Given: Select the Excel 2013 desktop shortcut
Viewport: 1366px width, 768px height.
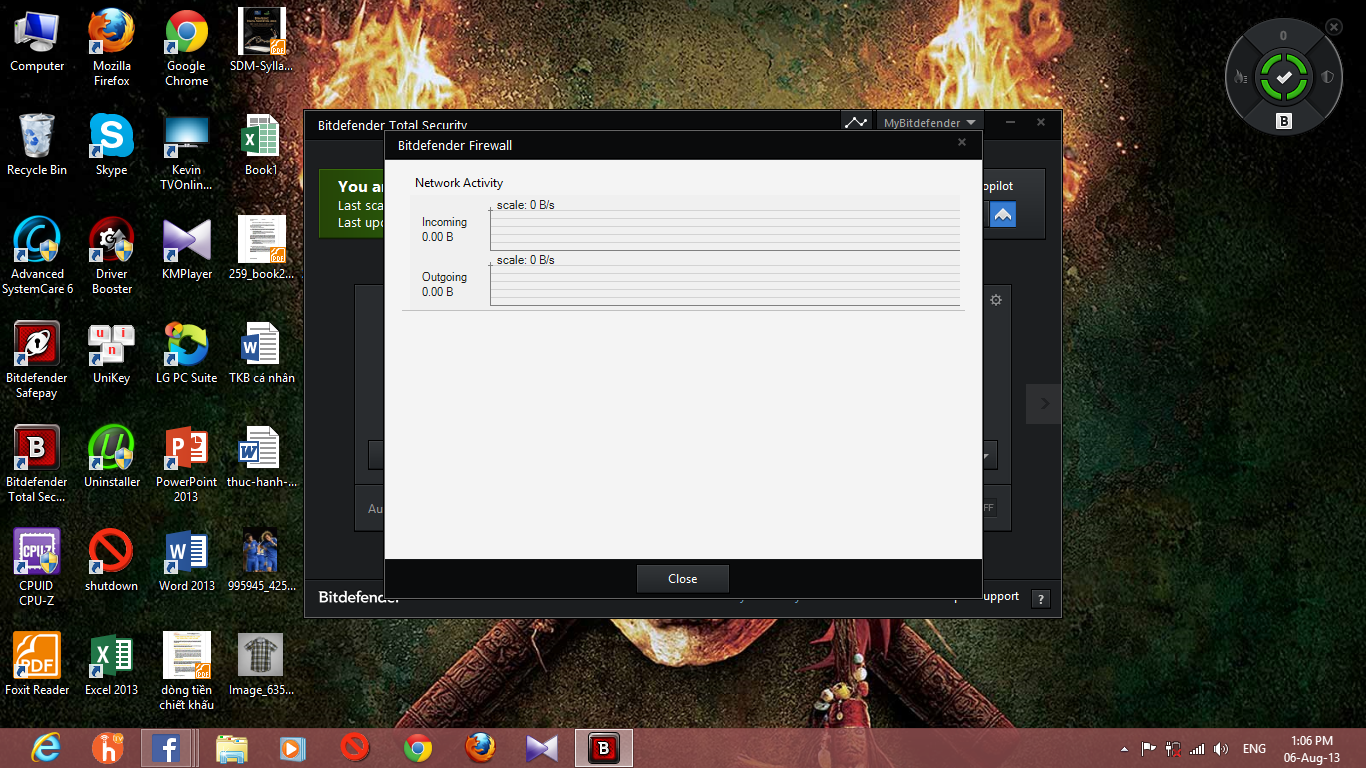Looking at the screenshot, I should [112, 665].
